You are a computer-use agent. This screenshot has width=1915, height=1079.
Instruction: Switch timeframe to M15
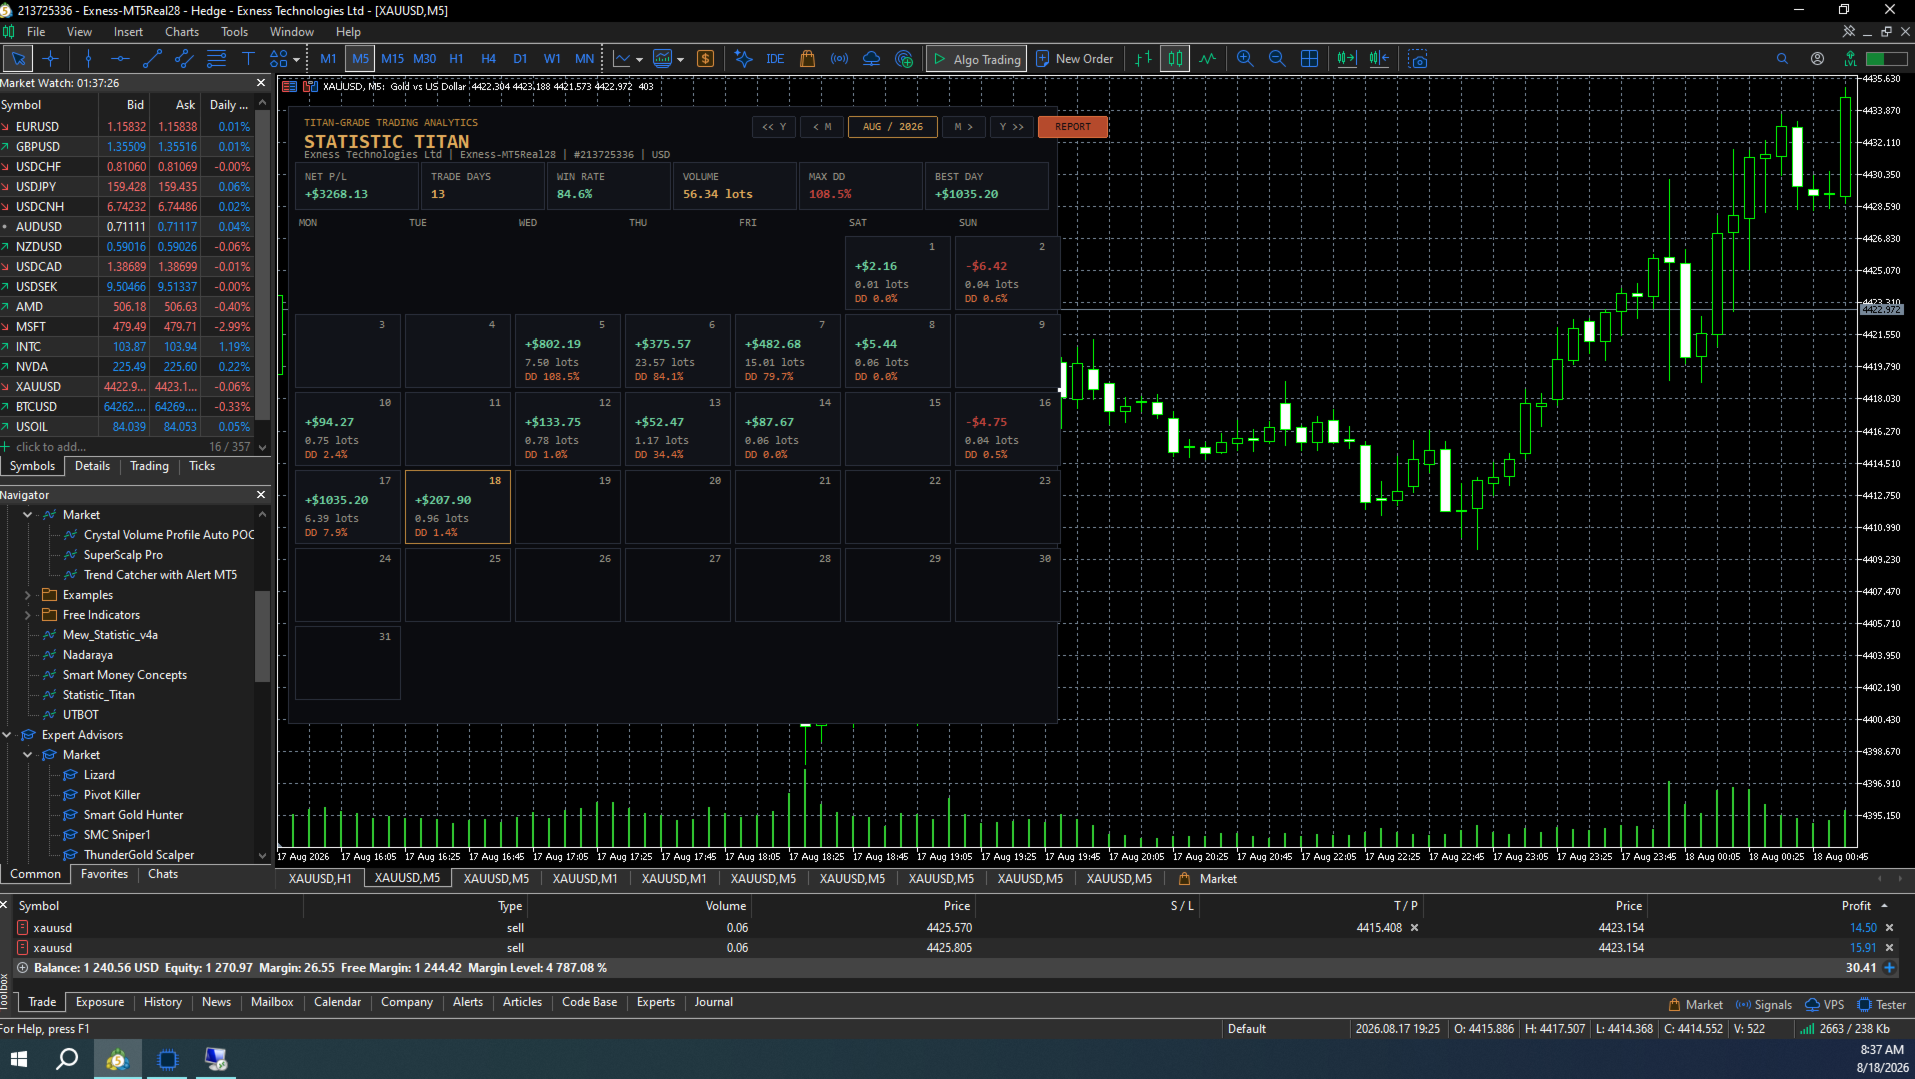pos(392,59)
